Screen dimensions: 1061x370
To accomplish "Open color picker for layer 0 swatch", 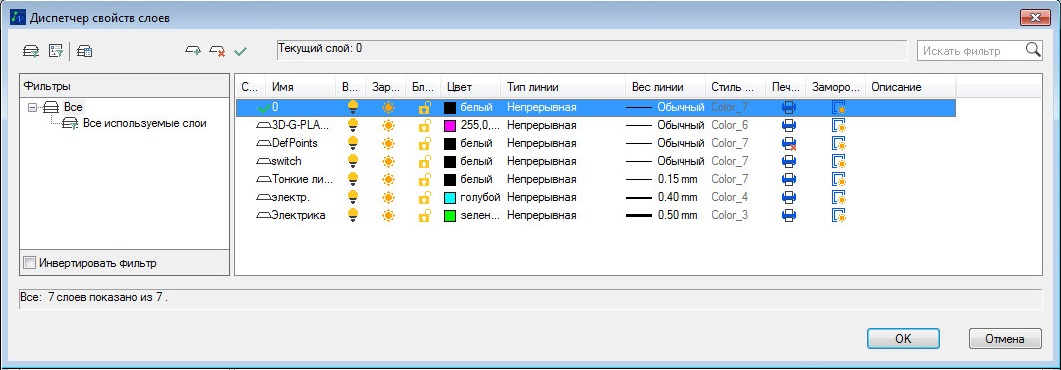I will pos(450,108).
